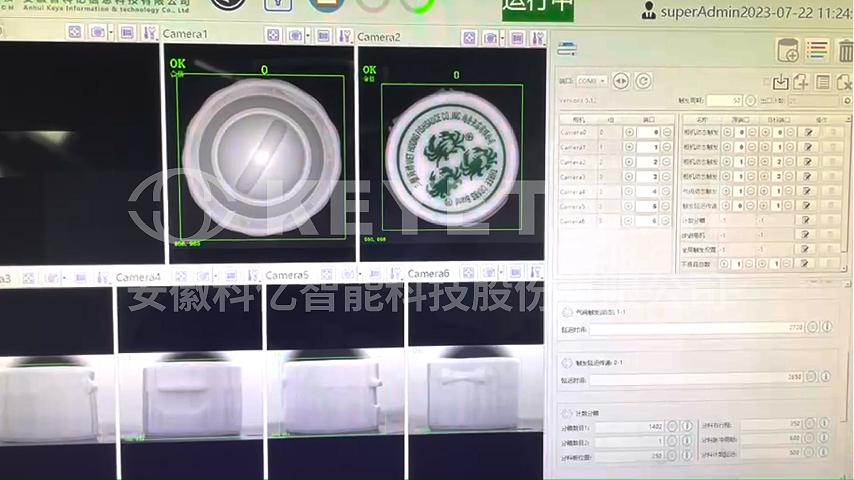Click the green 运行中 running status button
This screenshot has height=480, width=854.
538,8
